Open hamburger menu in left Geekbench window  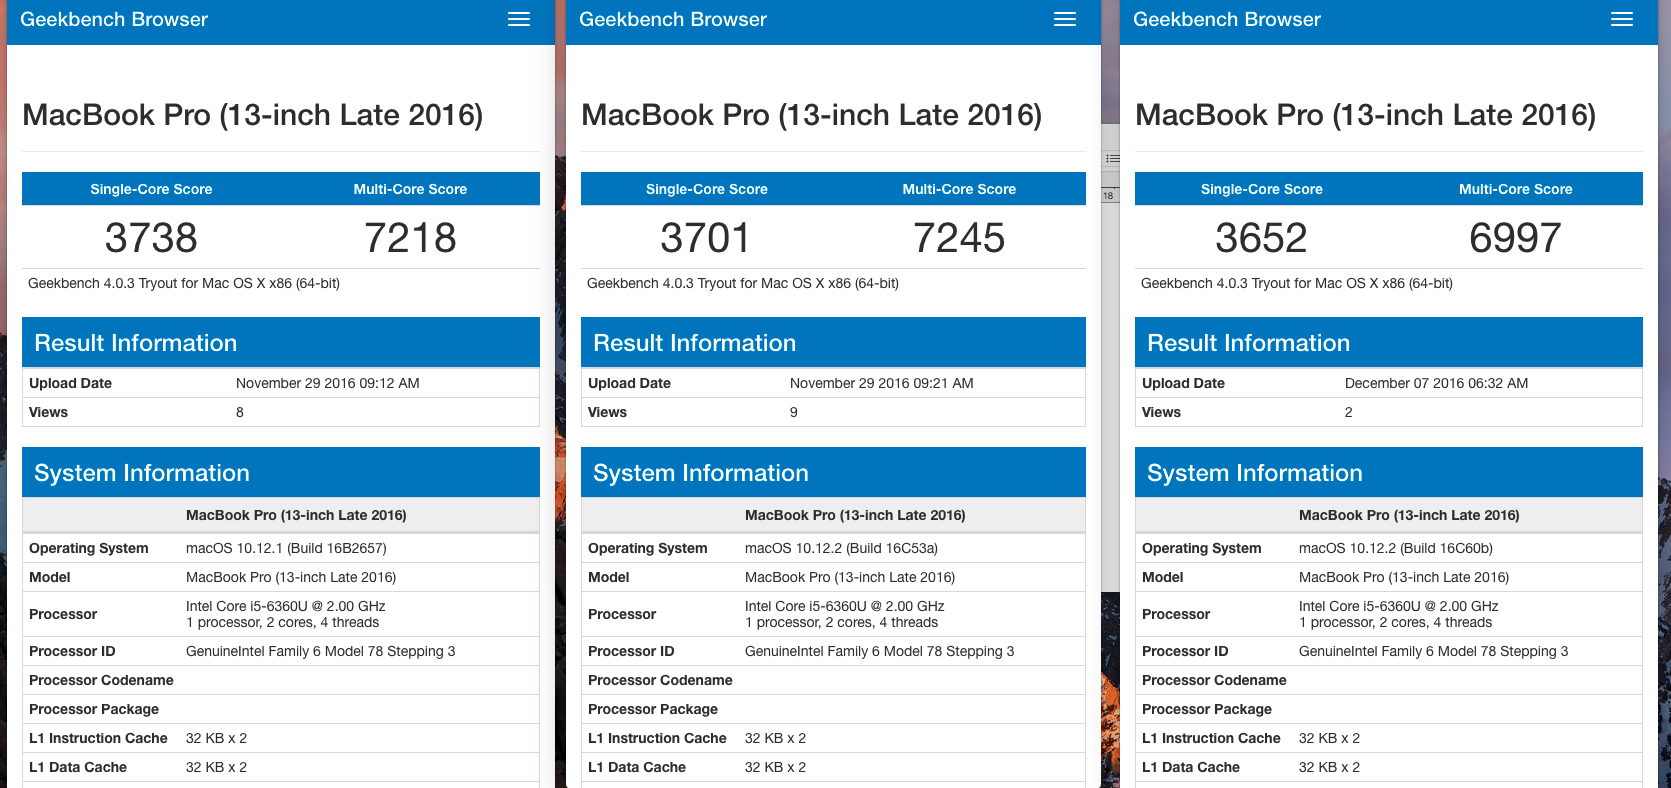pos(519,19)
